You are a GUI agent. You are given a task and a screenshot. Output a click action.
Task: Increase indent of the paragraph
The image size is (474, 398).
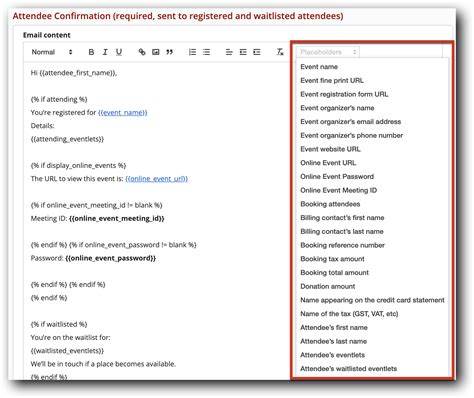[x=257, y=52]
